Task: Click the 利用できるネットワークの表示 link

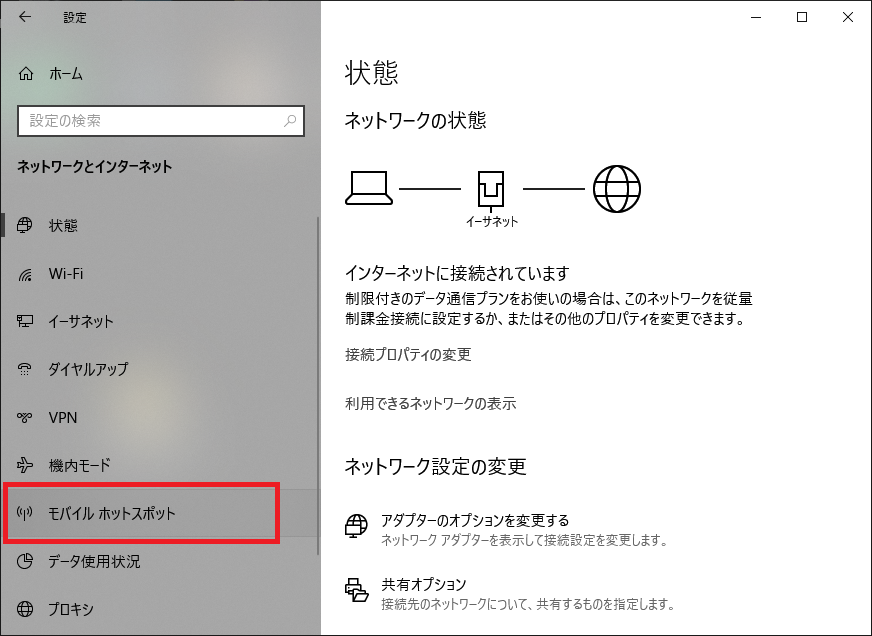Action: [430, 404]
